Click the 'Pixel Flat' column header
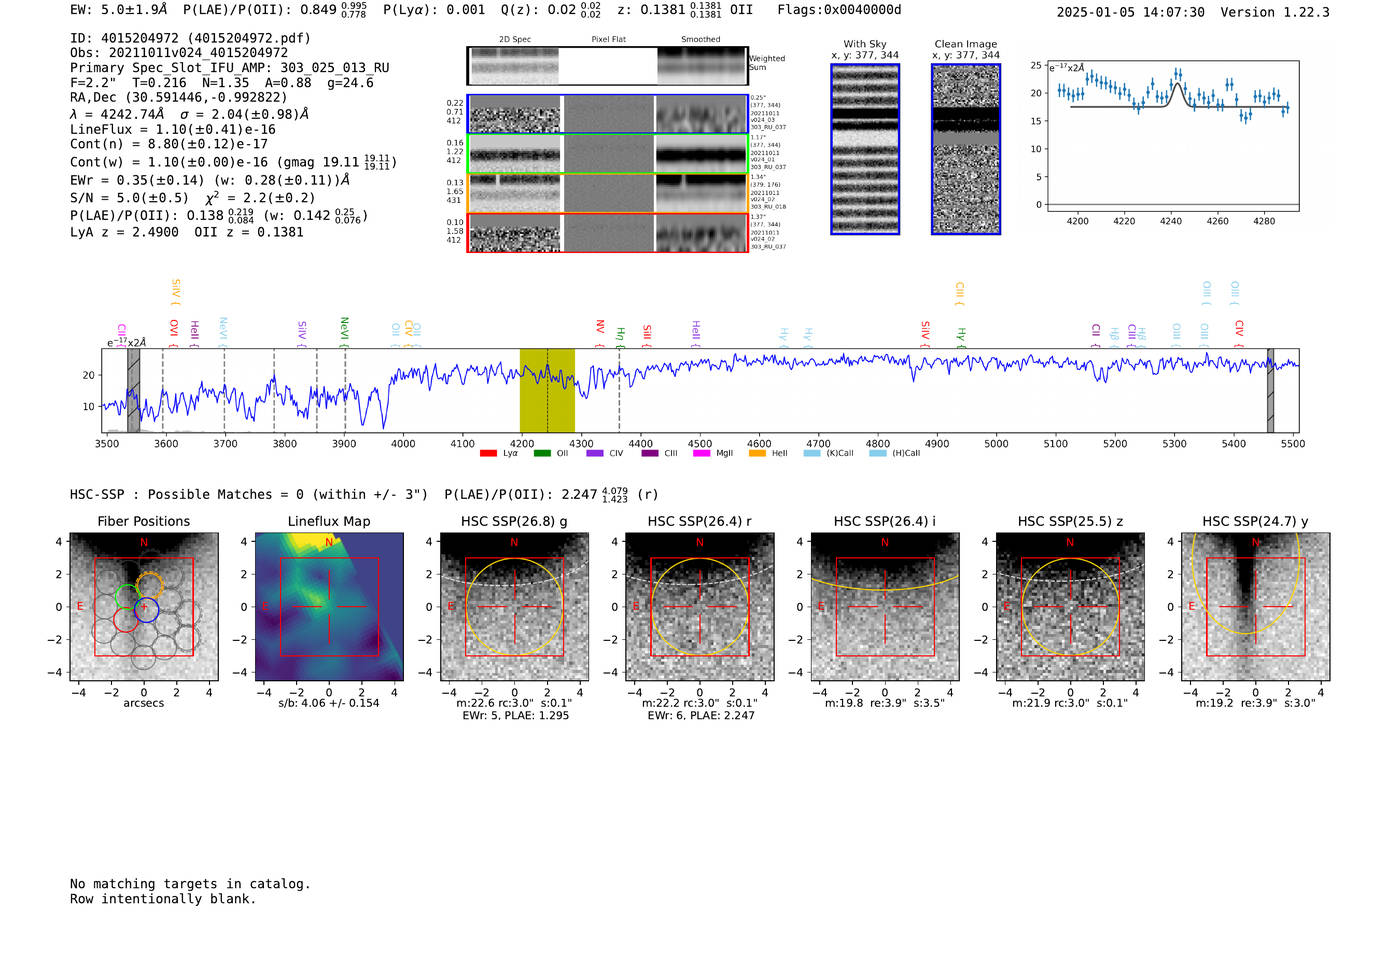This screenshot has width=1400, height=953. pos(608,39)
